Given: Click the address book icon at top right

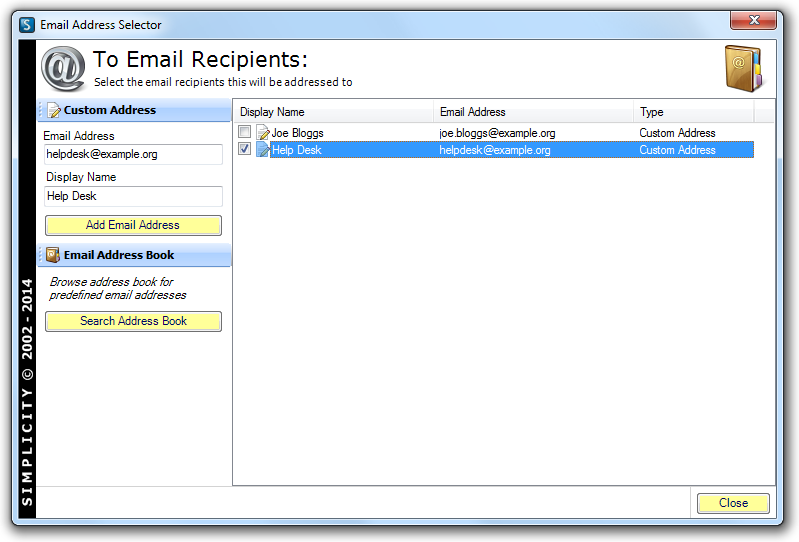Looking at the screenshot, I should click(743, 68).
